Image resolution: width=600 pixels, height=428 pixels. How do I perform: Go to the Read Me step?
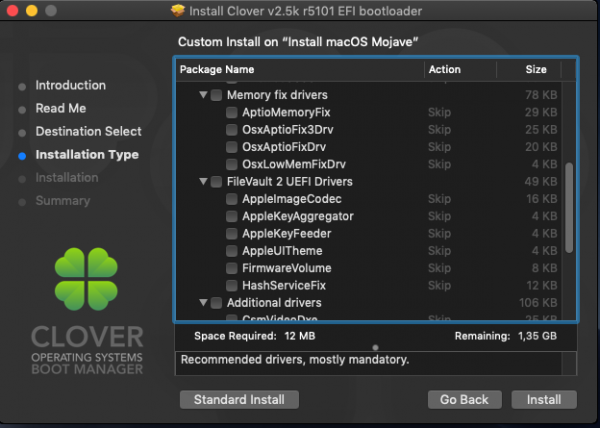(x=60, y=108)
